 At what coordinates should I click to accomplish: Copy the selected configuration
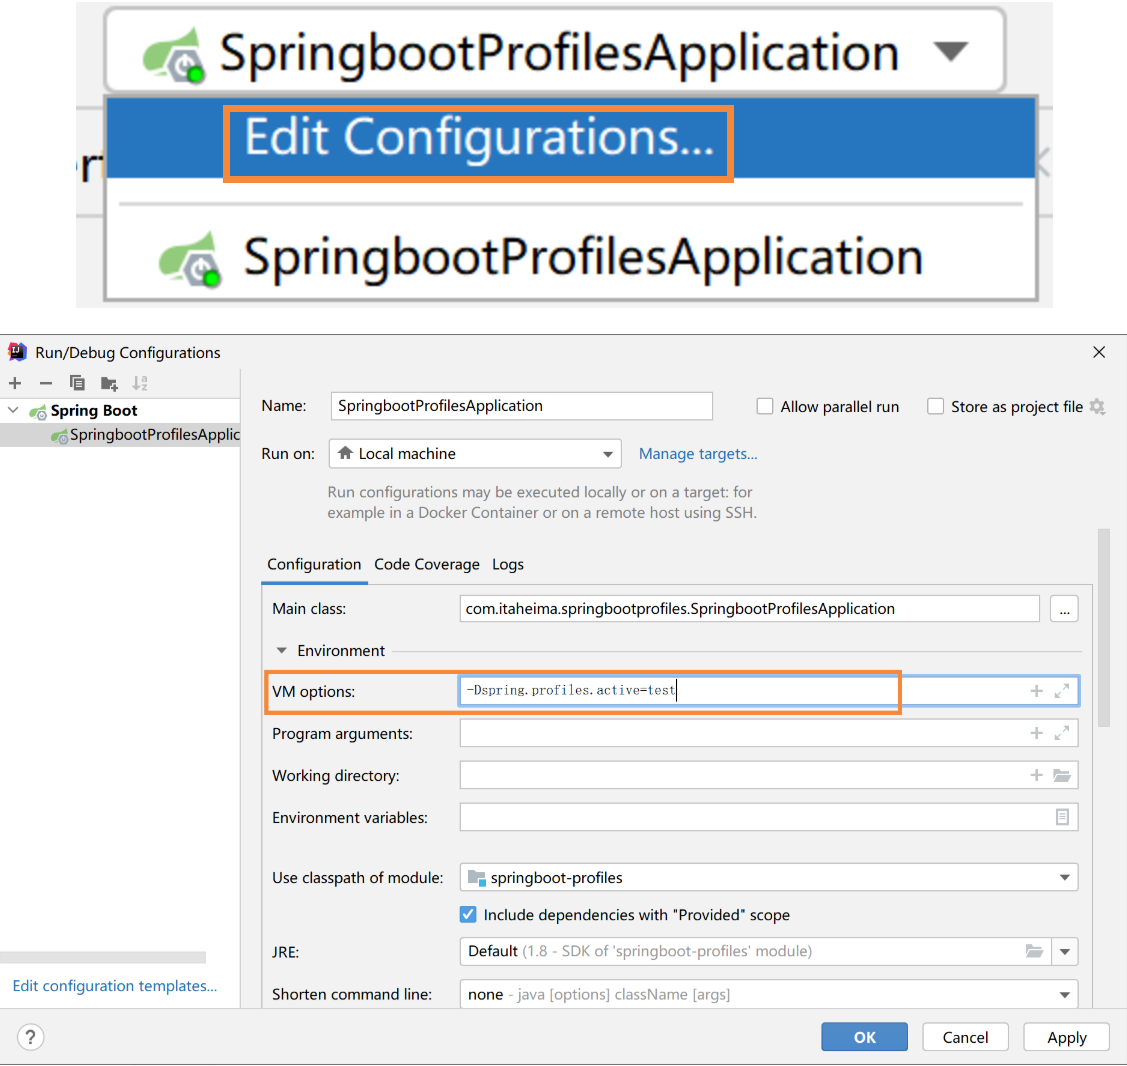[x=77, y=383]
